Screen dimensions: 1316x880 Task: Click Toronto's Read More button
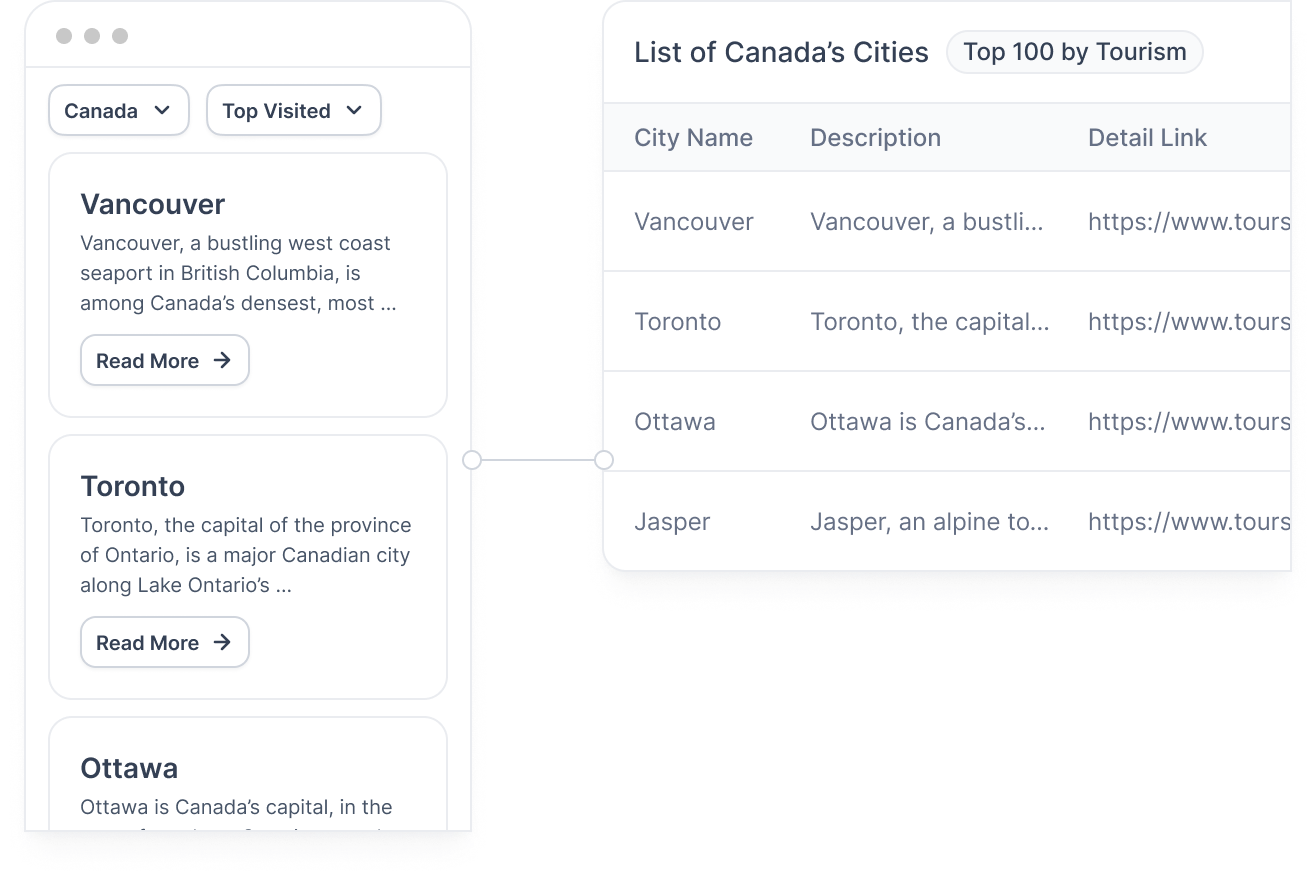[x=164, y=642]
